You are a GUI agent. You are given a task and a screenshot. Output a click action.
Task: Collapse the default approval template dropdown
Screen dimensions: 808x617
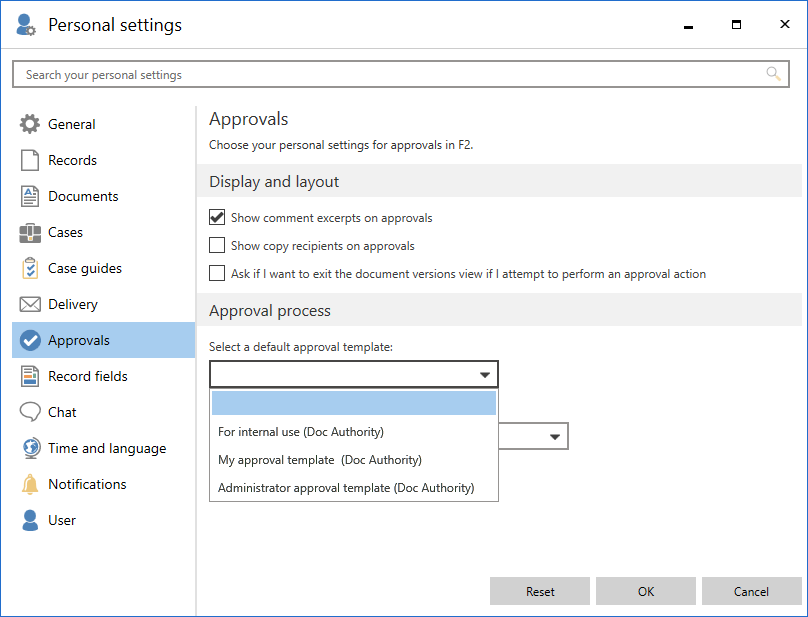pyautogui.click(x=484, y=375)
